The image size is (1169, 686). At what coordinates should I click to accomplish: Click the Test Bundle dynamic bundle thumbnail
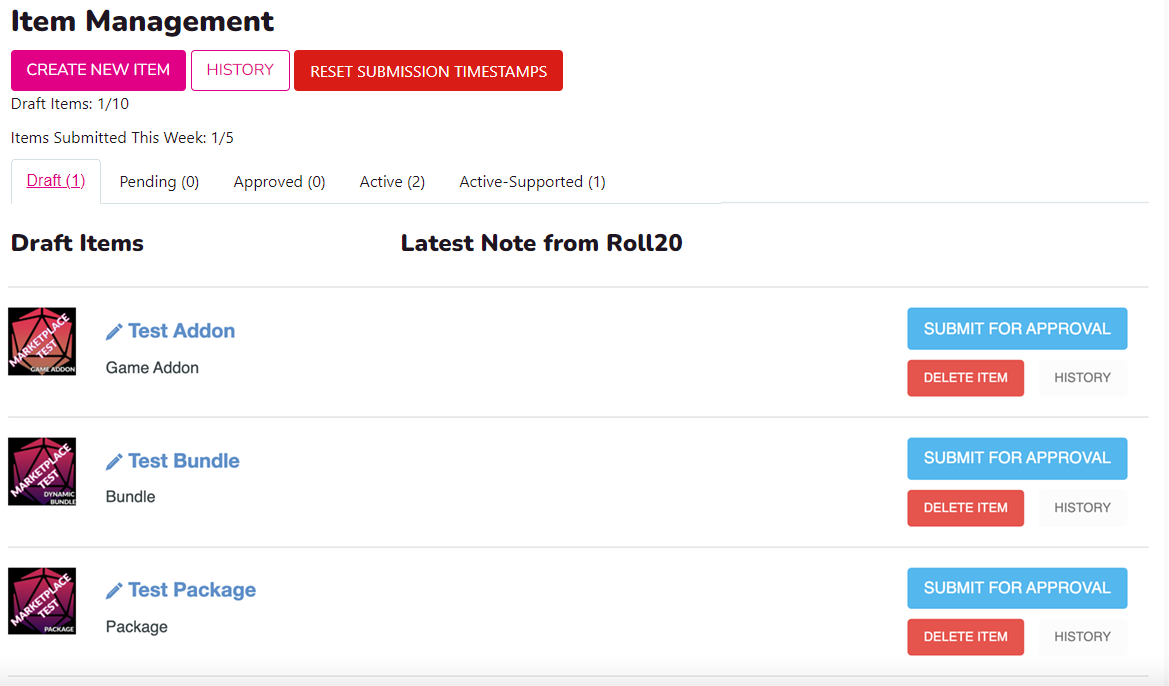coord(41,471)
